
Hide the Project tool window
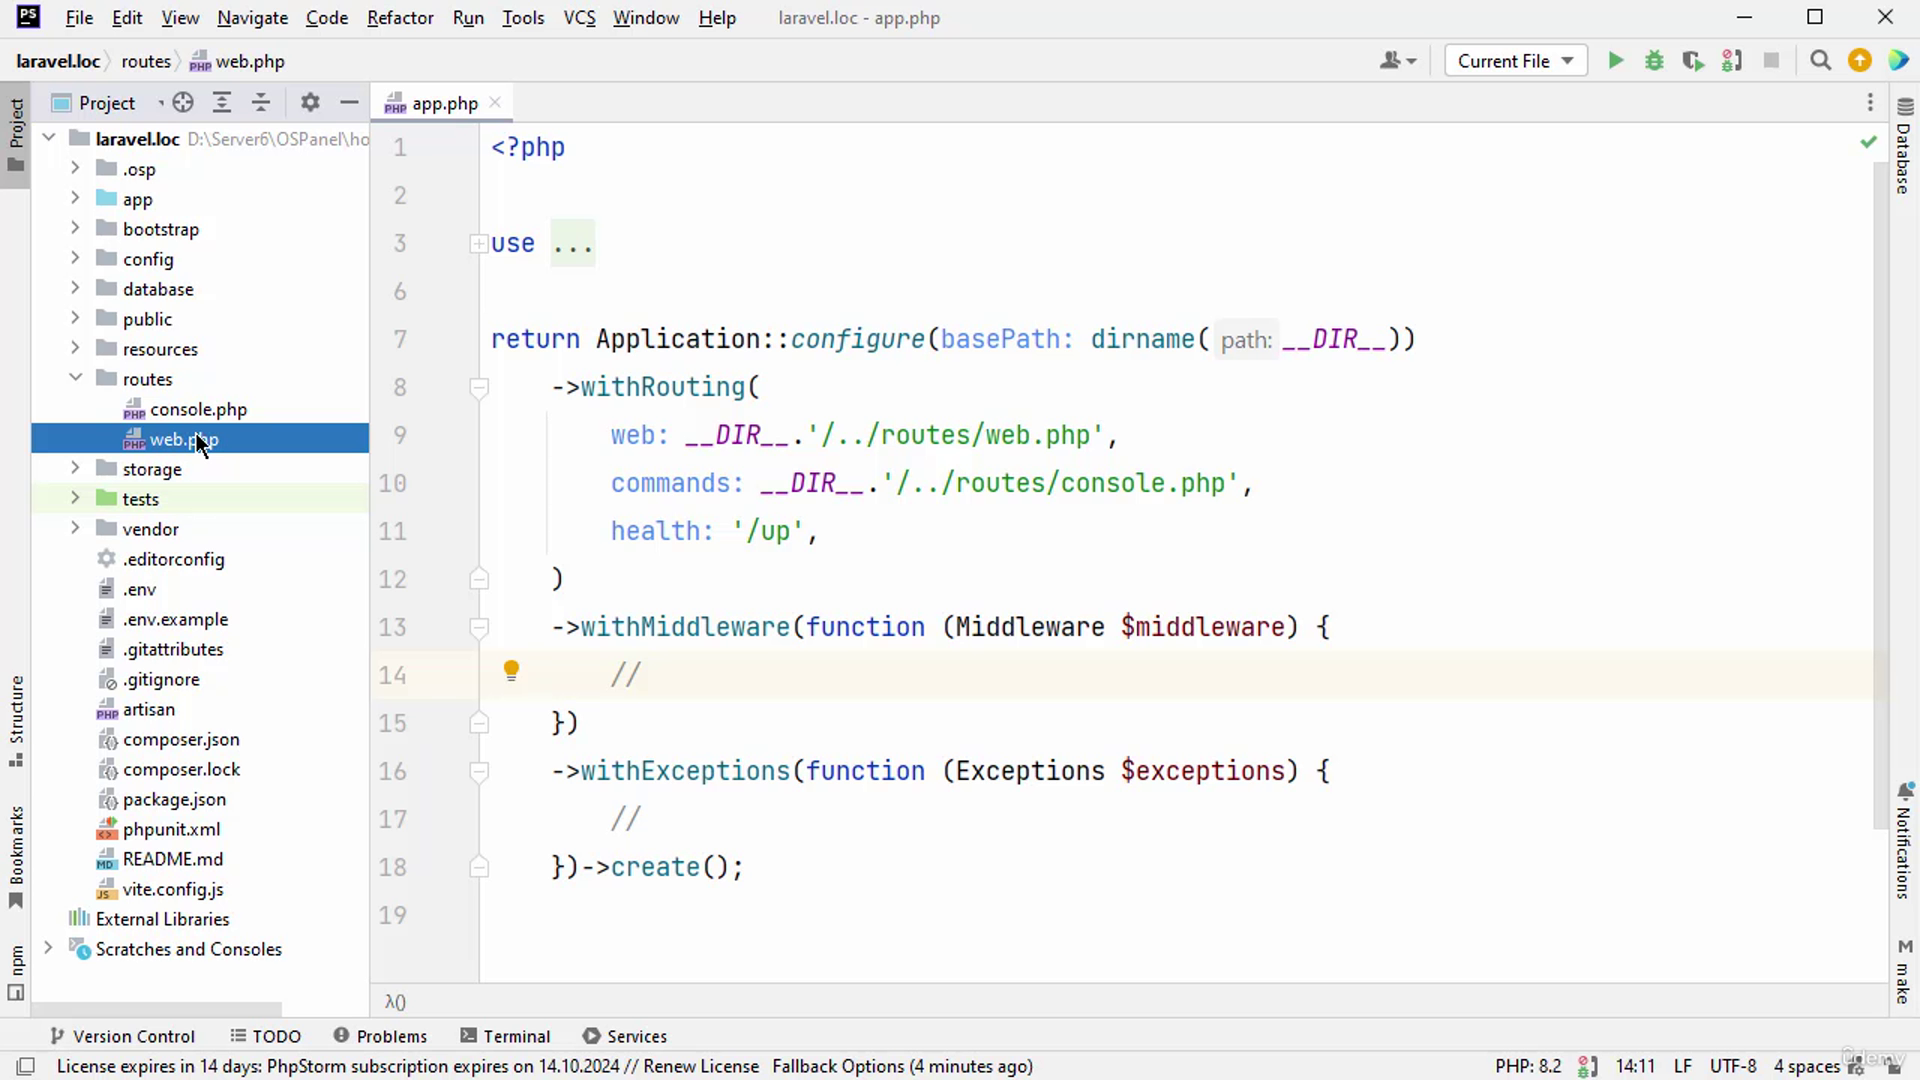pos(349,102)
